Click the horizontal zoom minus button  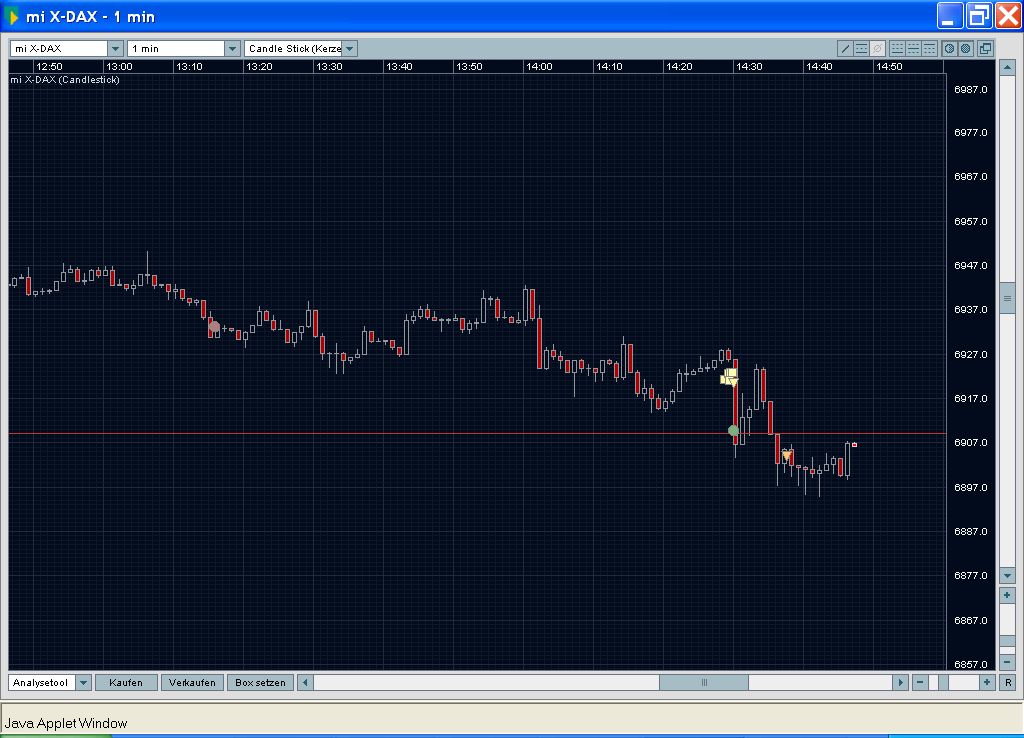(920, 682)
